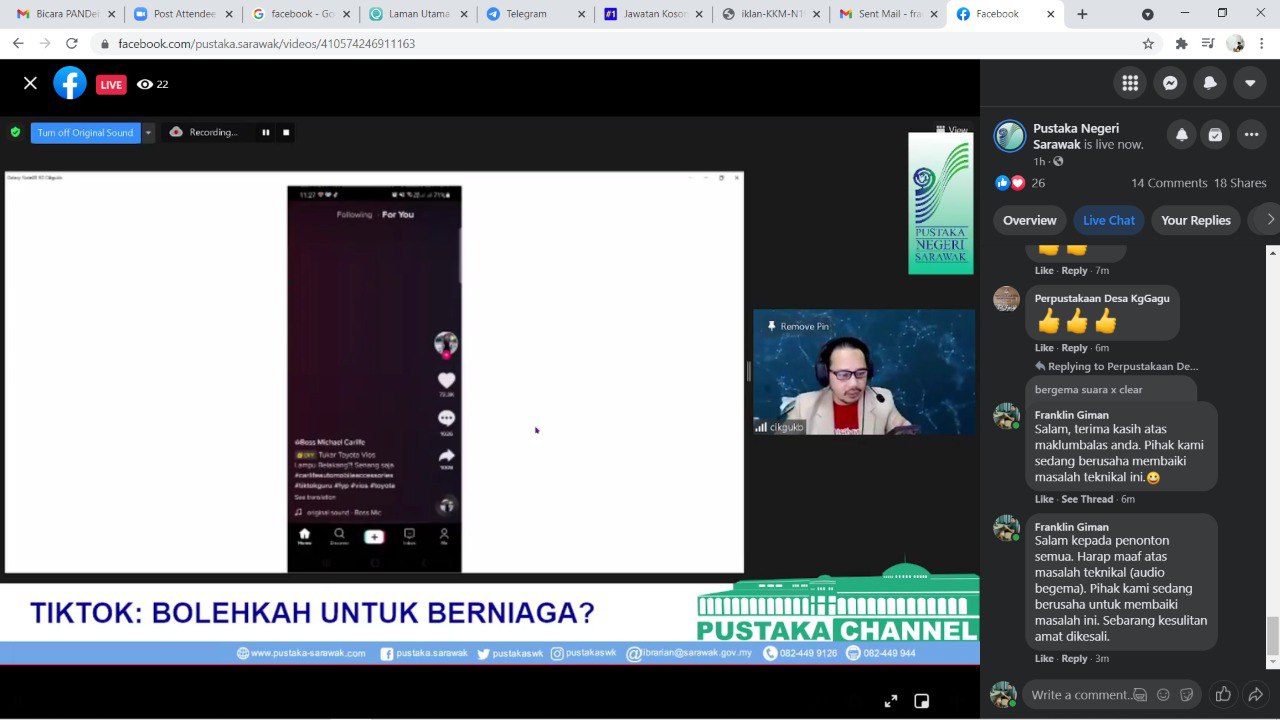1280x720 pixels.
Task: Click the address bar URL
Action: [x=266, y=44]
